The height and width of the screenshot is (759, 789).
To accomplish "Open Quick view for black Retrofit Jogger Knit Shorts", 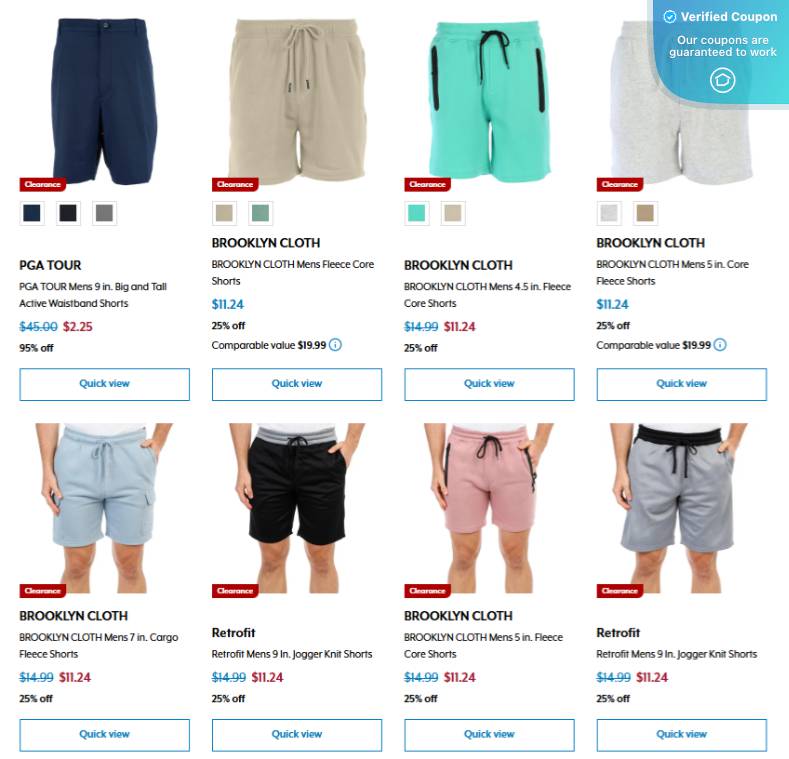I will [297, 735].
